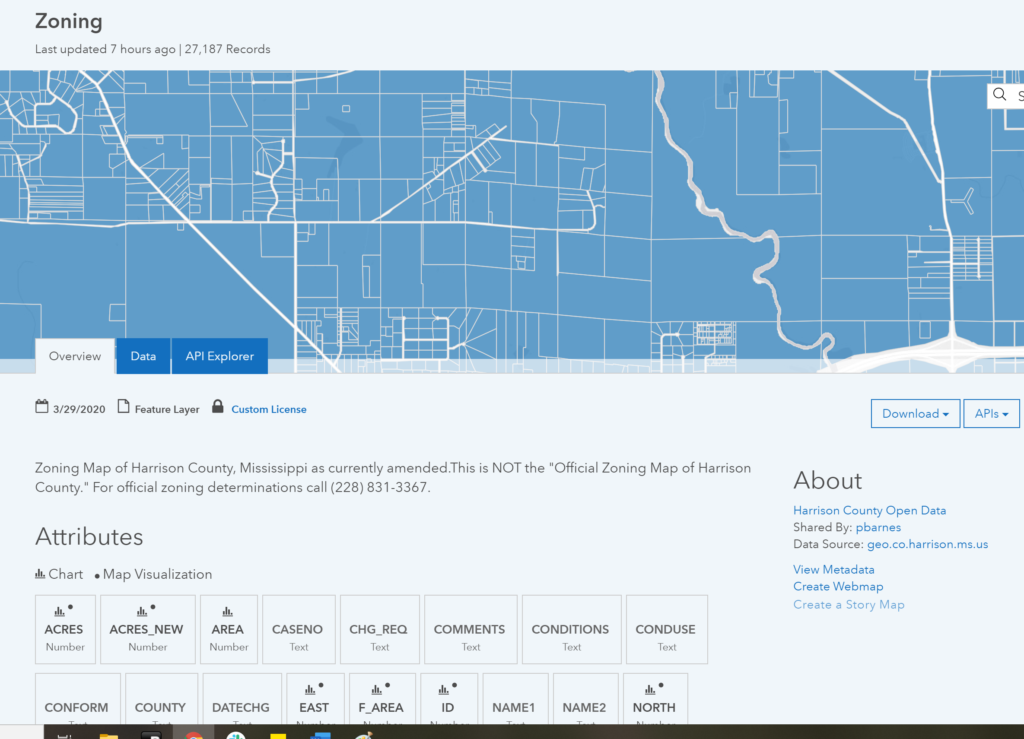Screen dimensions: 1024x739
Task: Visit Harrison County Open Data link
Action: click(869, 510)
